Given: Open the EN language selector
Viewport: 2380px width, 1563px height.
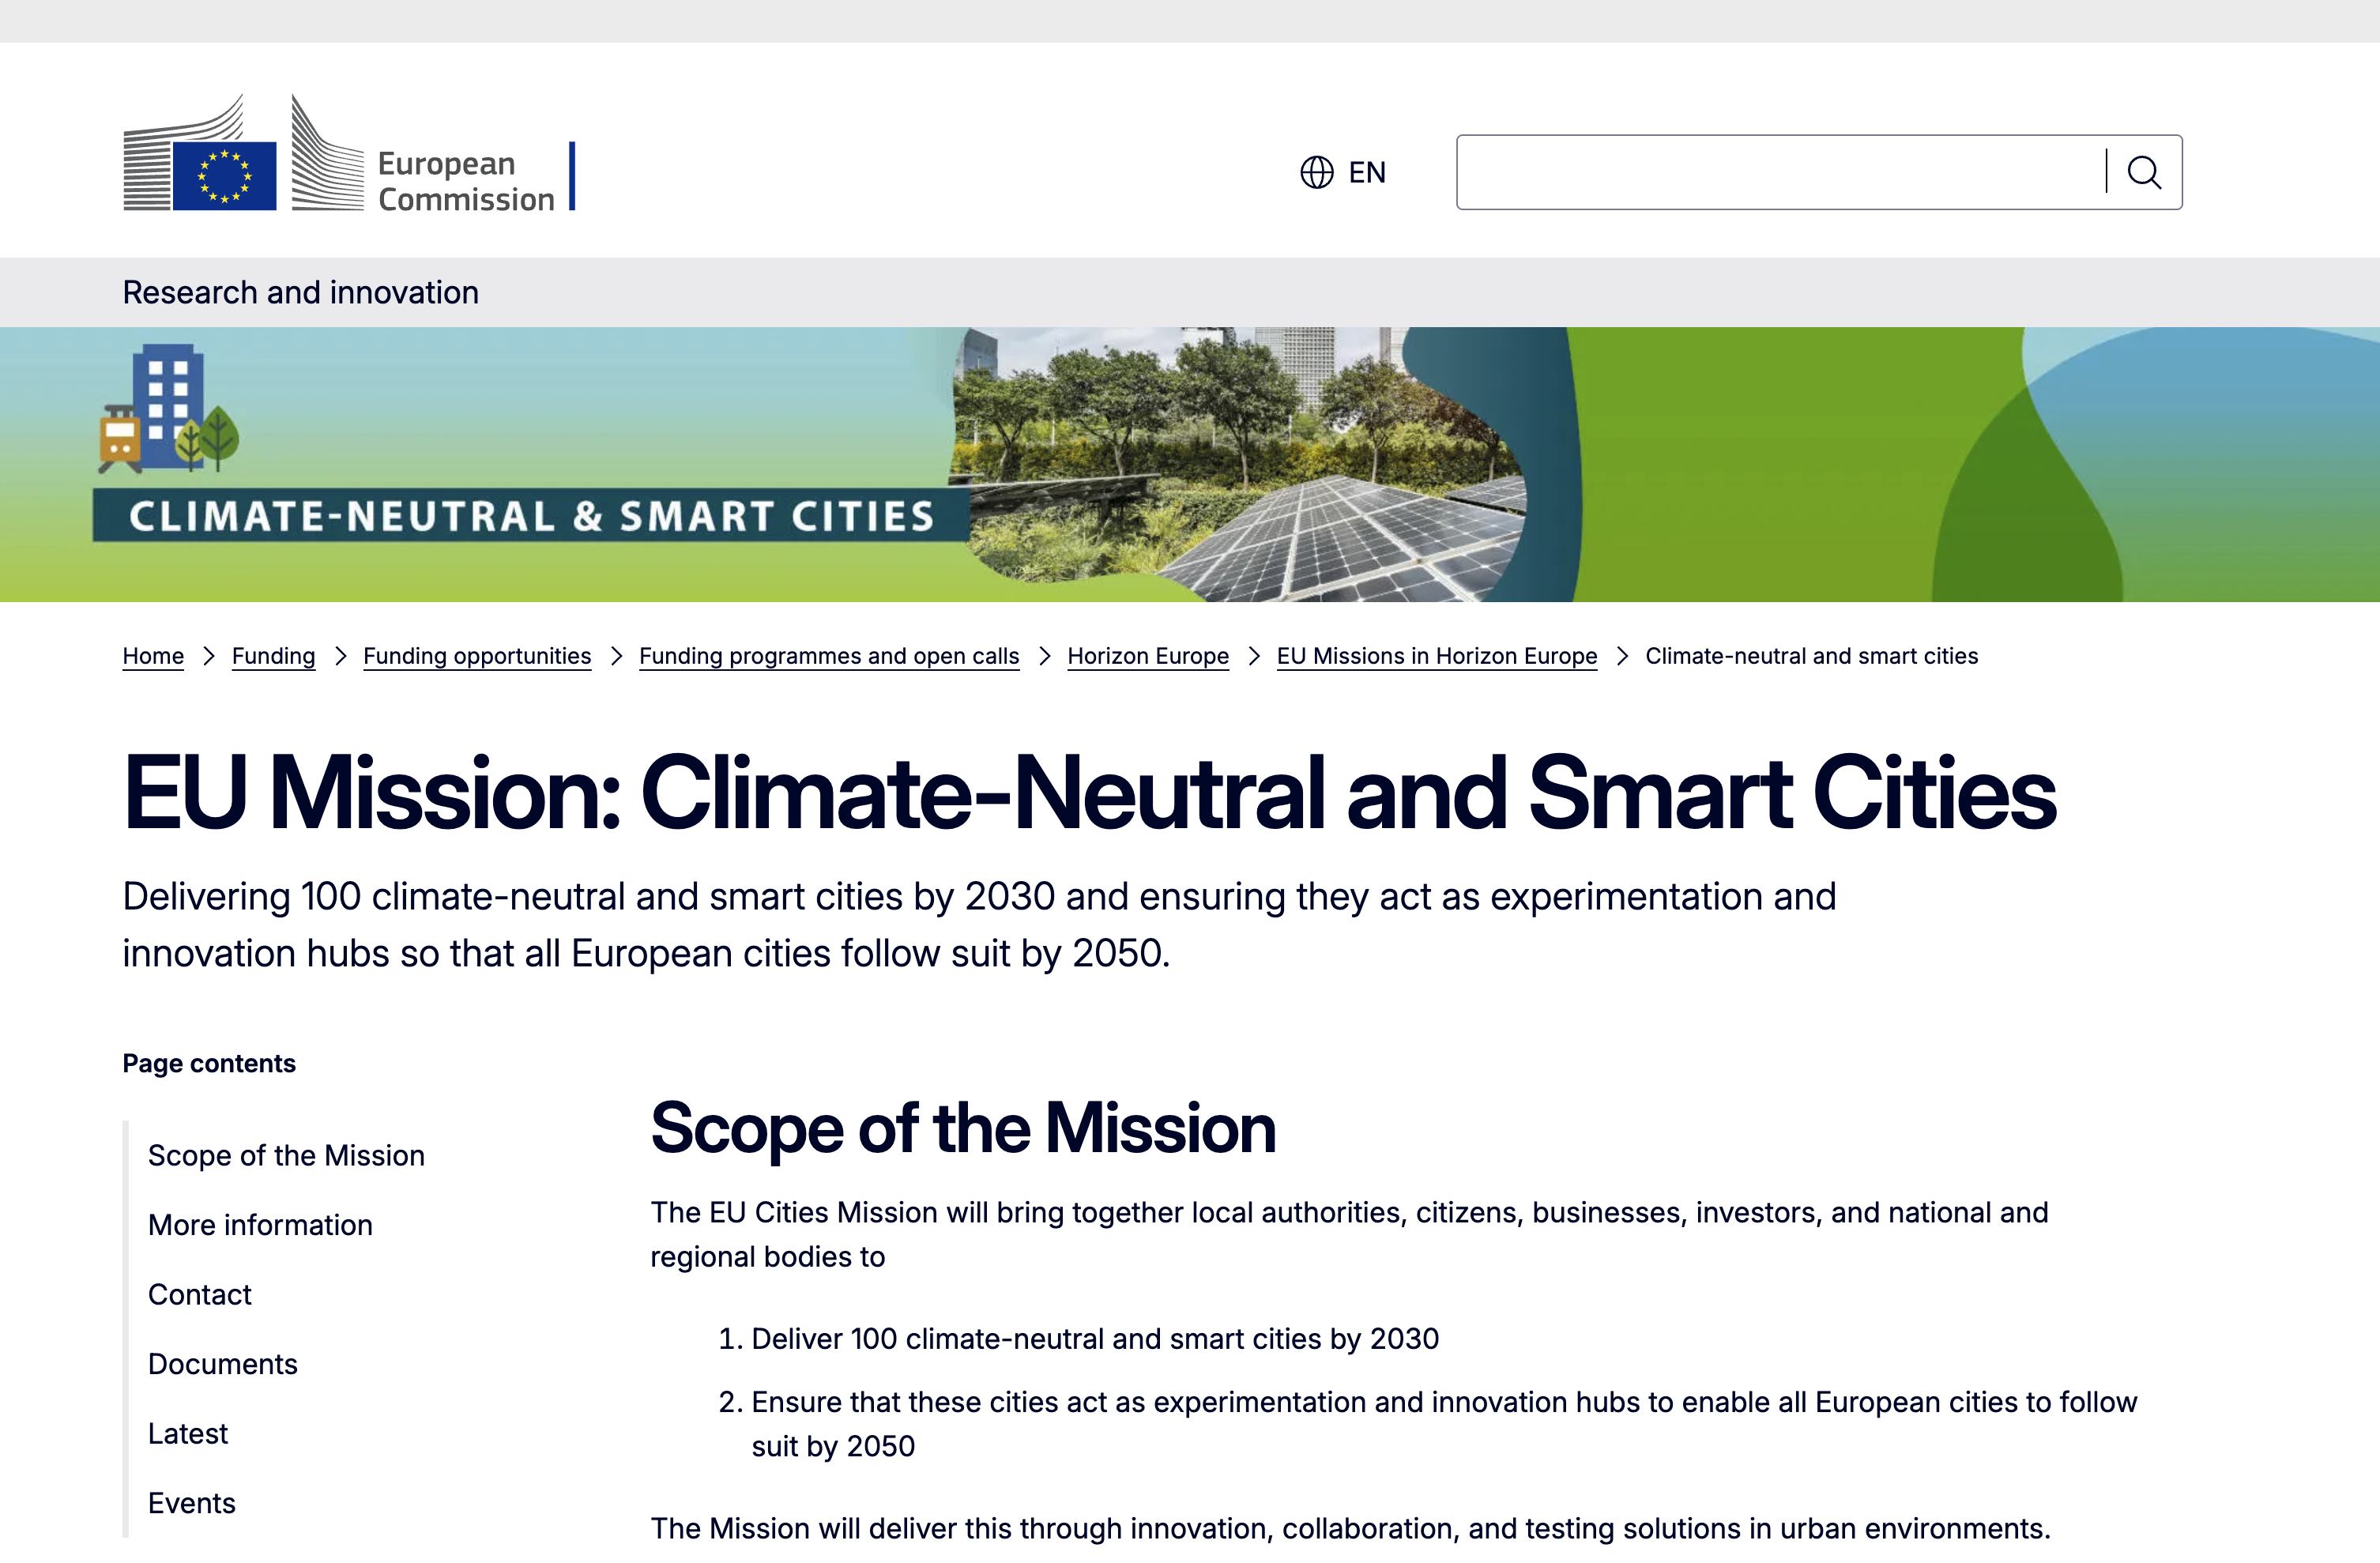Looking at the screenshot, I should [x=1343, y=172].
